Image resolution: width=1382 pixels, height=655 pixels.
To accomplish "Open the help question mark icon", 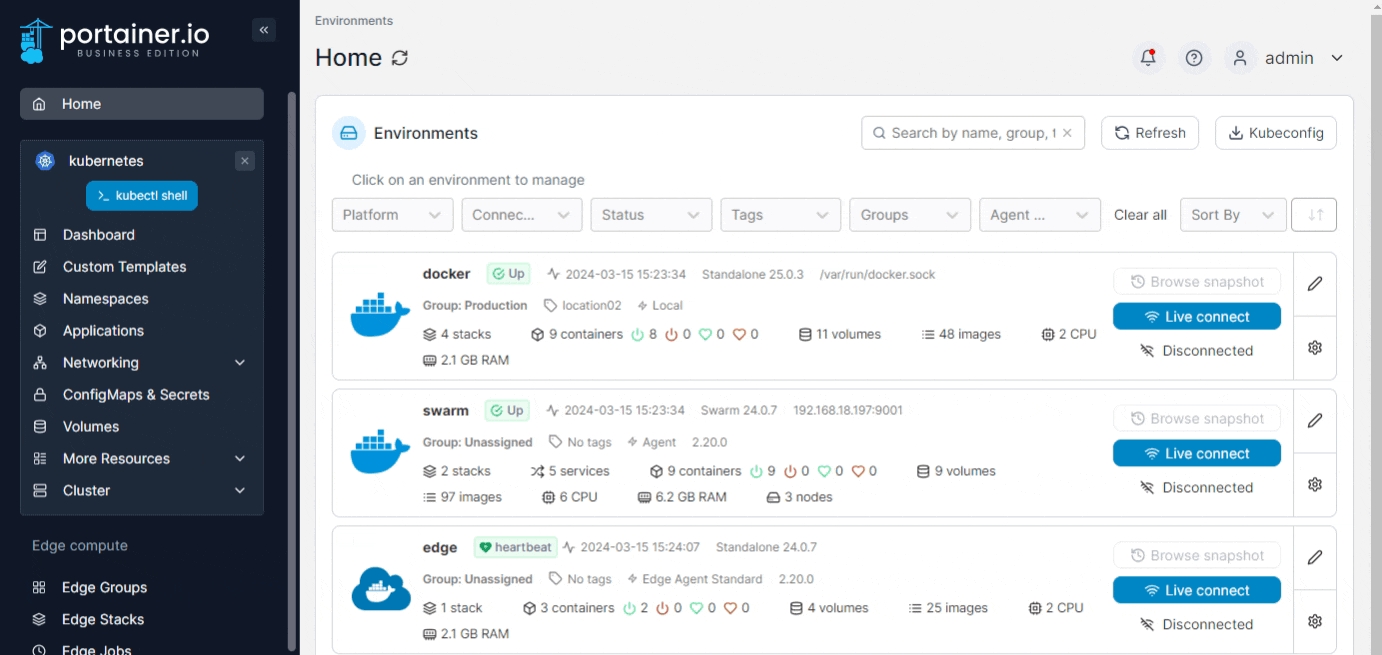I will [1194, 58].
